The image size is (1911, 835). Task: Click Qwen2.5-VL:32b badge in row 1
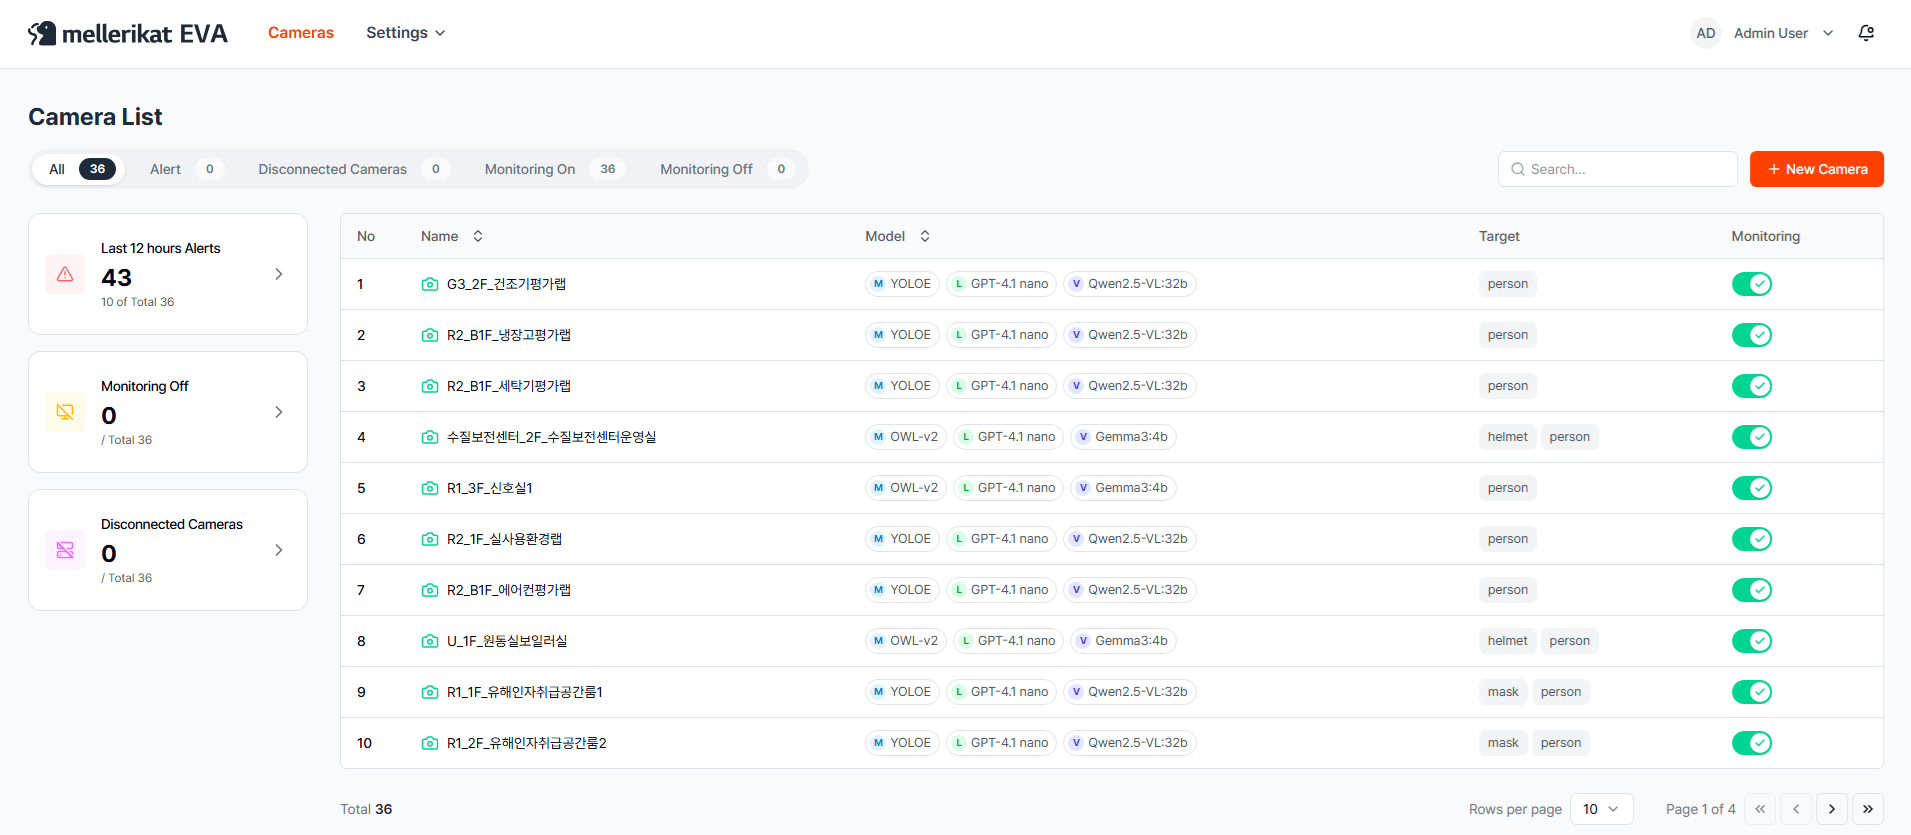1130,284
